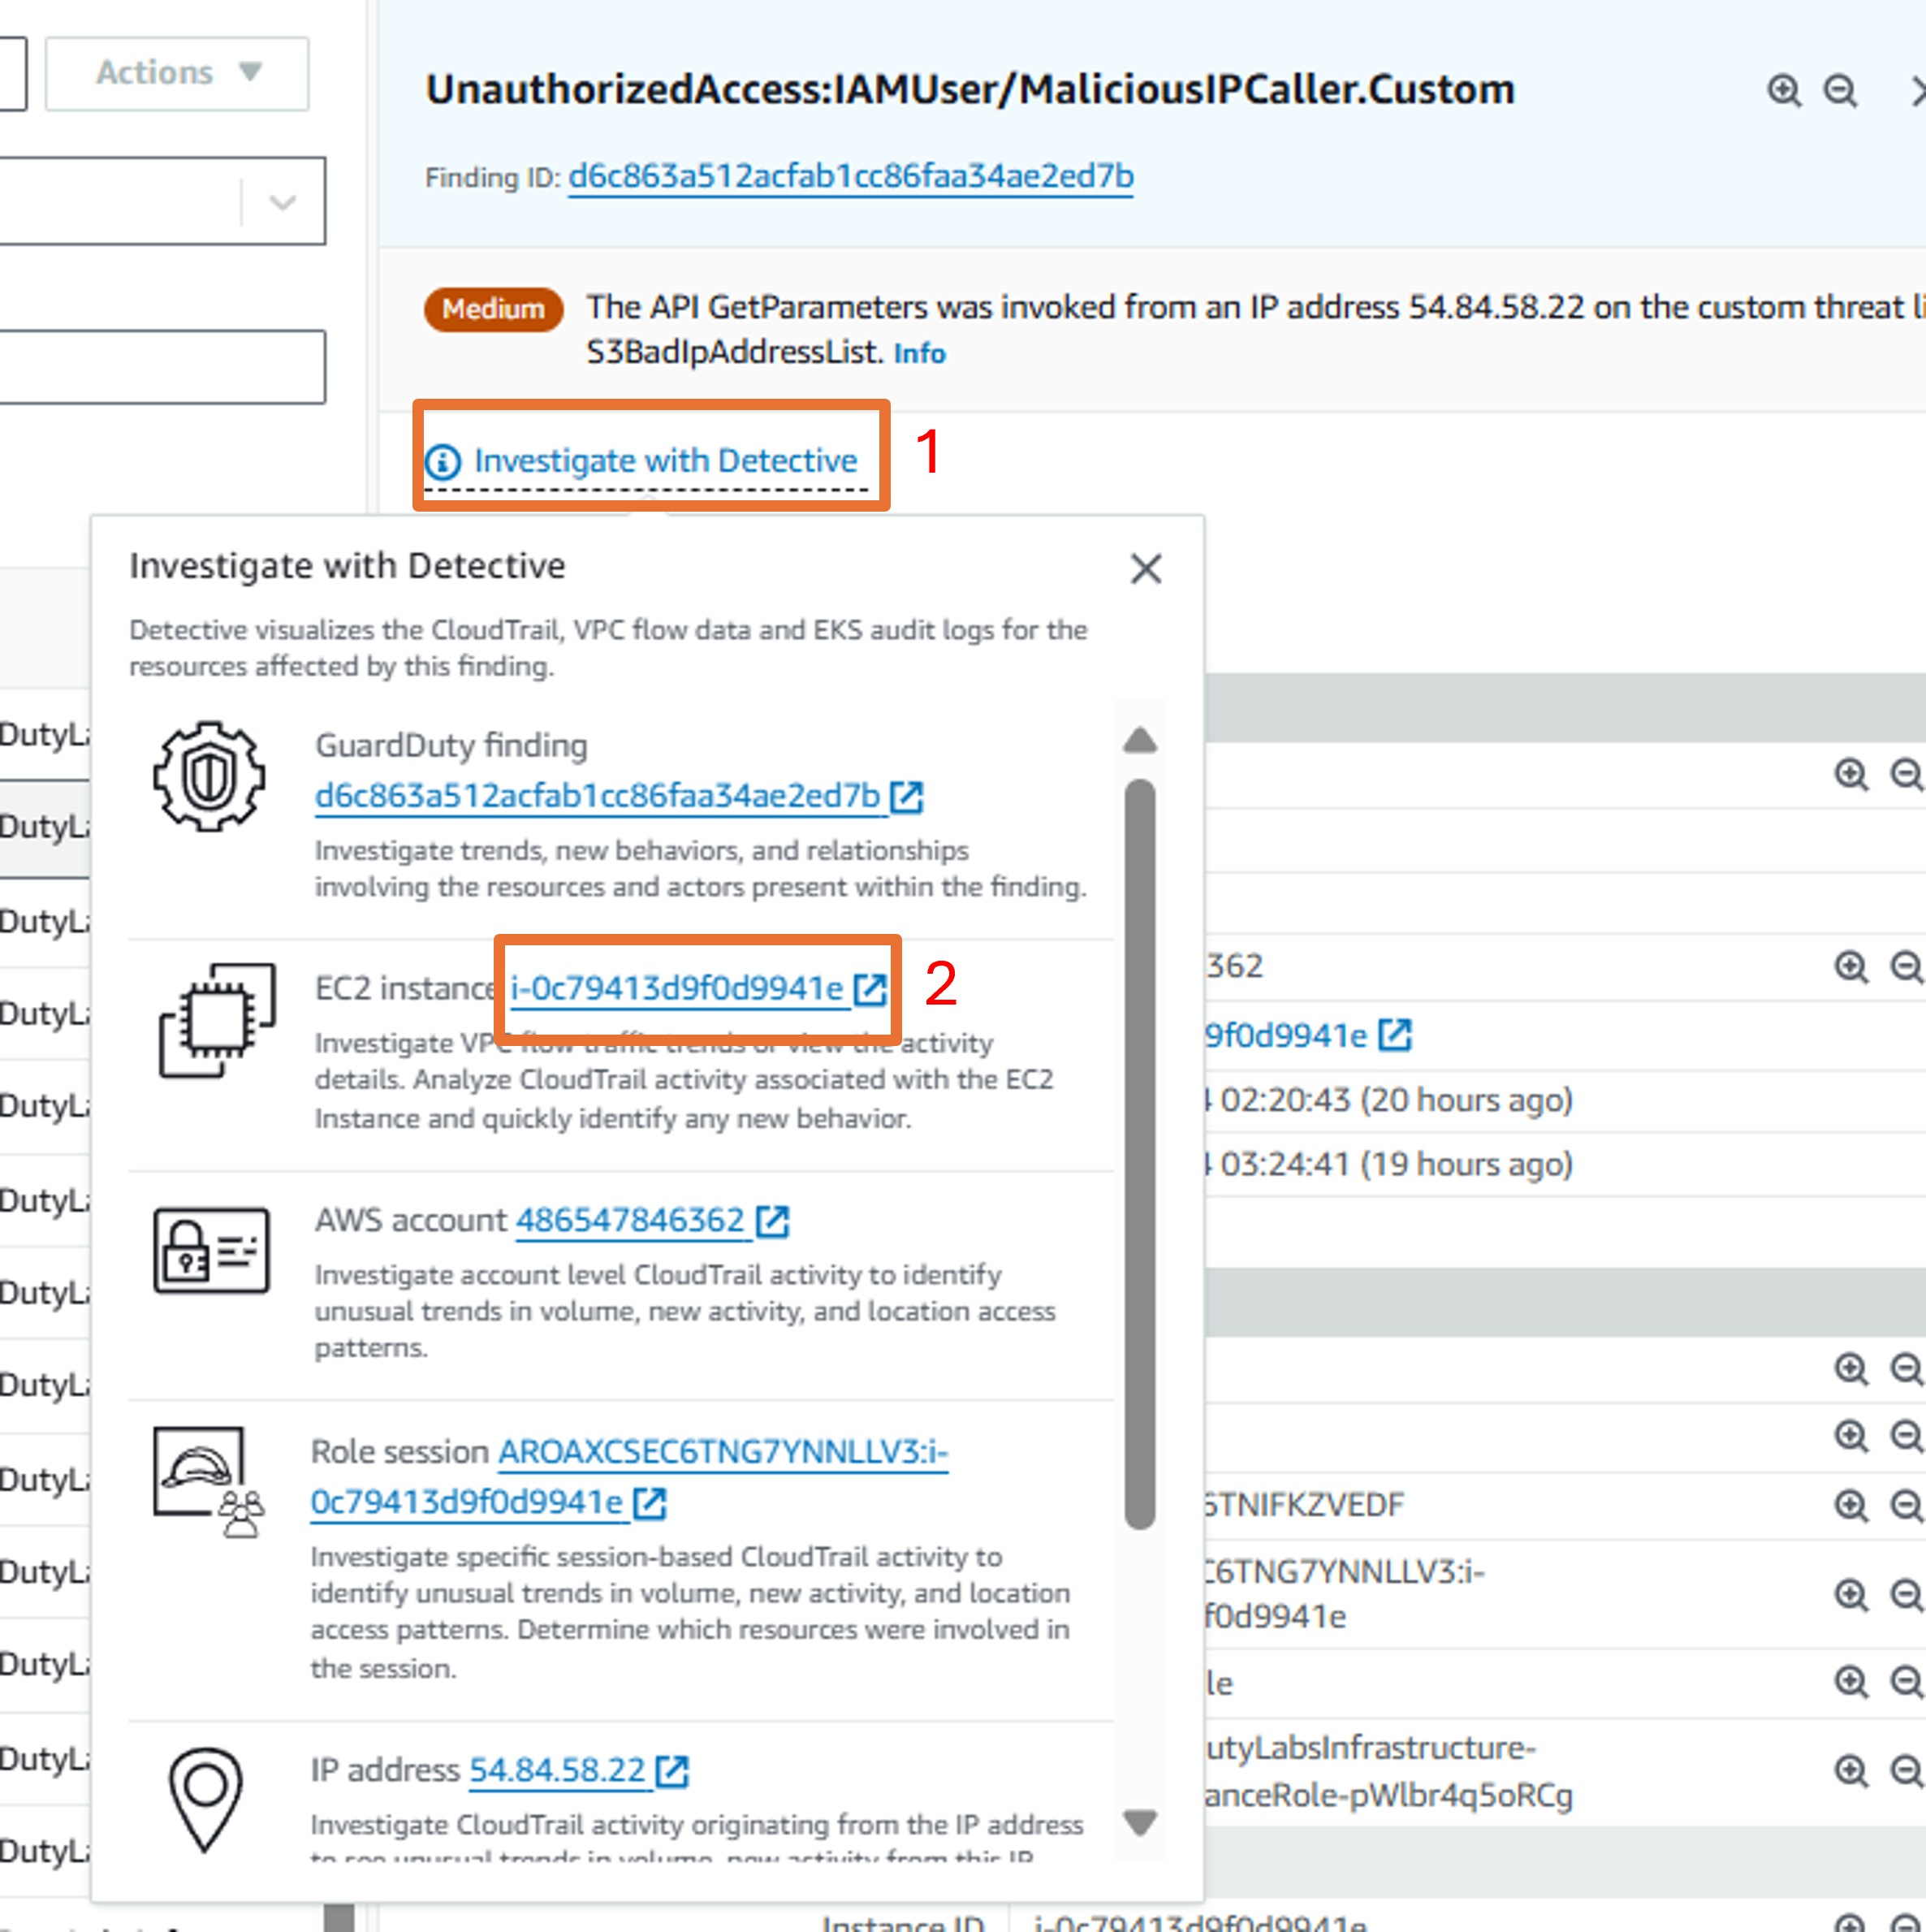Click info icon beside Investigate with Detective

point(443,462)
